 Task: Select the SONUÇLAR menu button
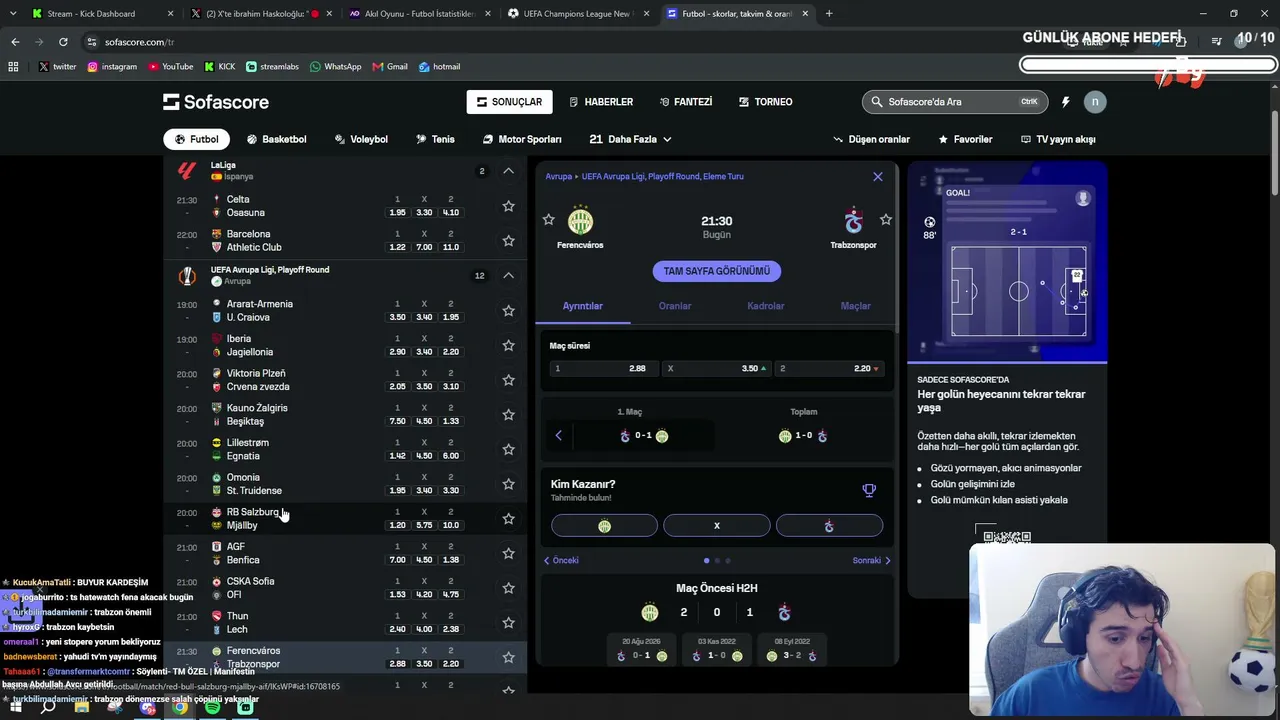pos(509,102)
